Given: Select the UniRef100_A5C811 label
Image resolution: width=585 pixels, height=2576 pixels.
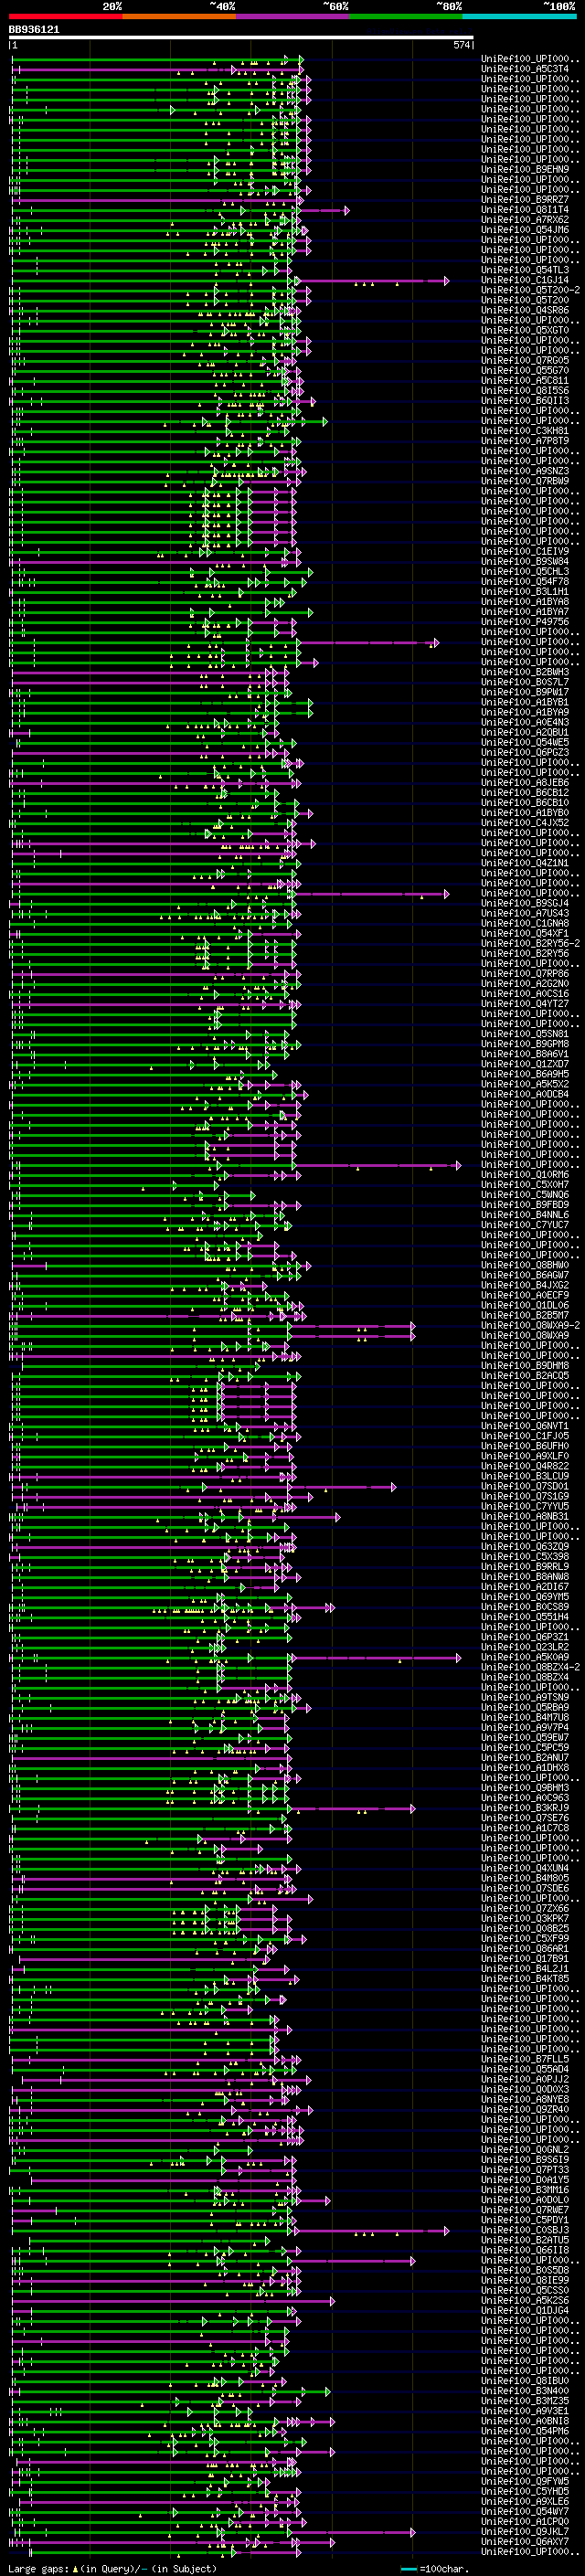Looking at the screenshot, I should [525, 381].
